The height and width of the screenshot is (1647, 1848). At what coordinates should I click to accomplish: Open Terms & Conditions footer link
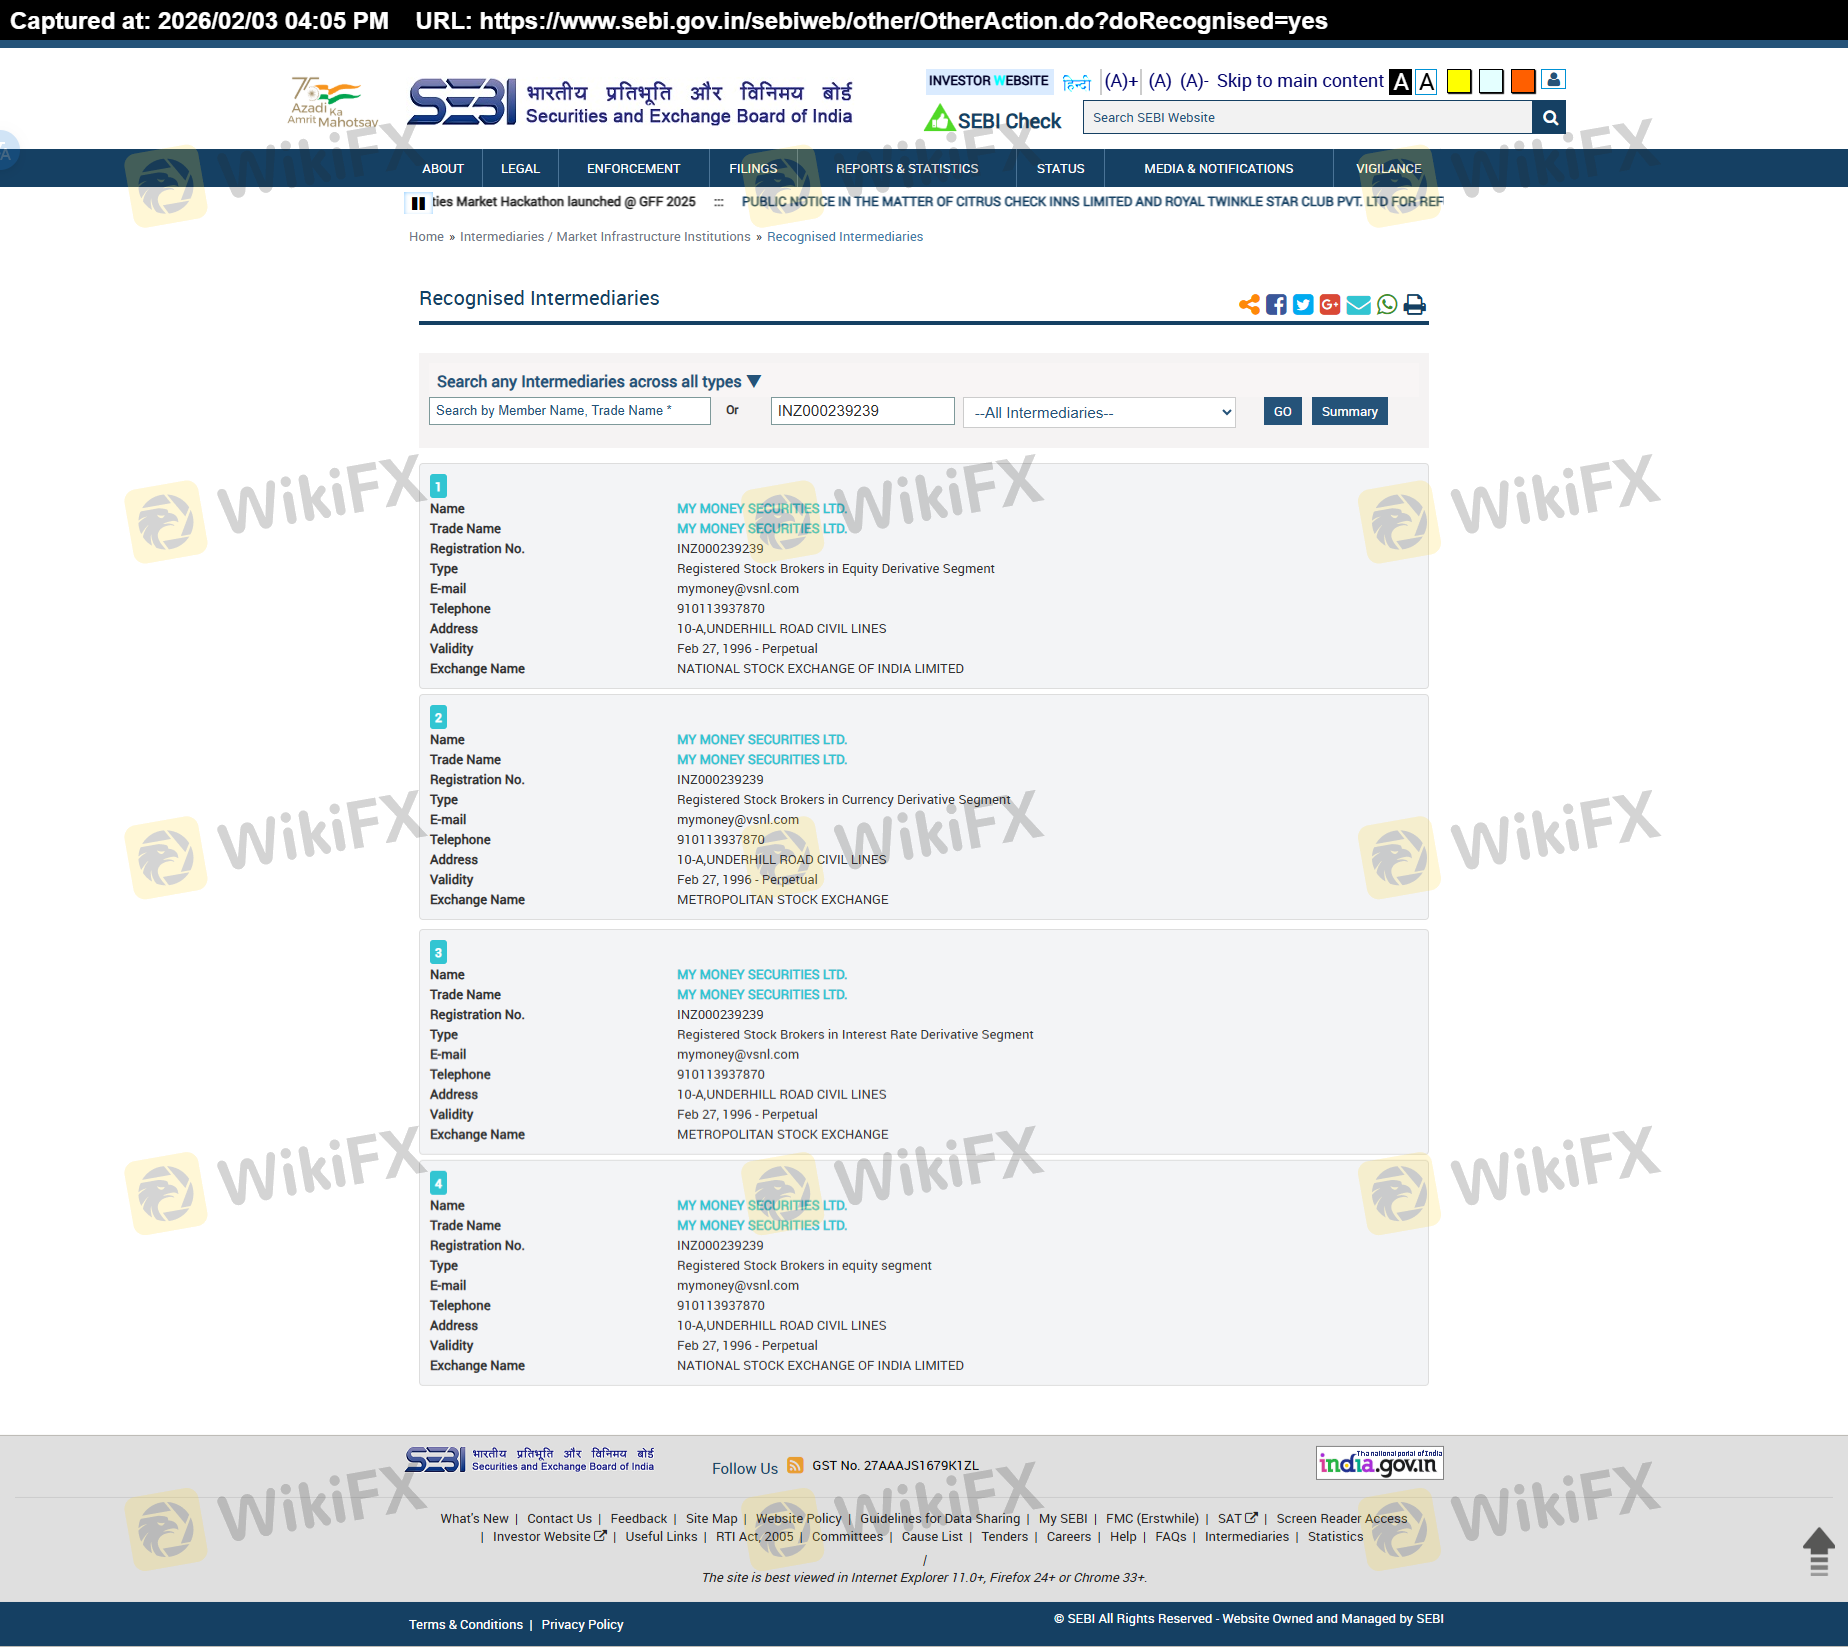tap(466, 1625)
